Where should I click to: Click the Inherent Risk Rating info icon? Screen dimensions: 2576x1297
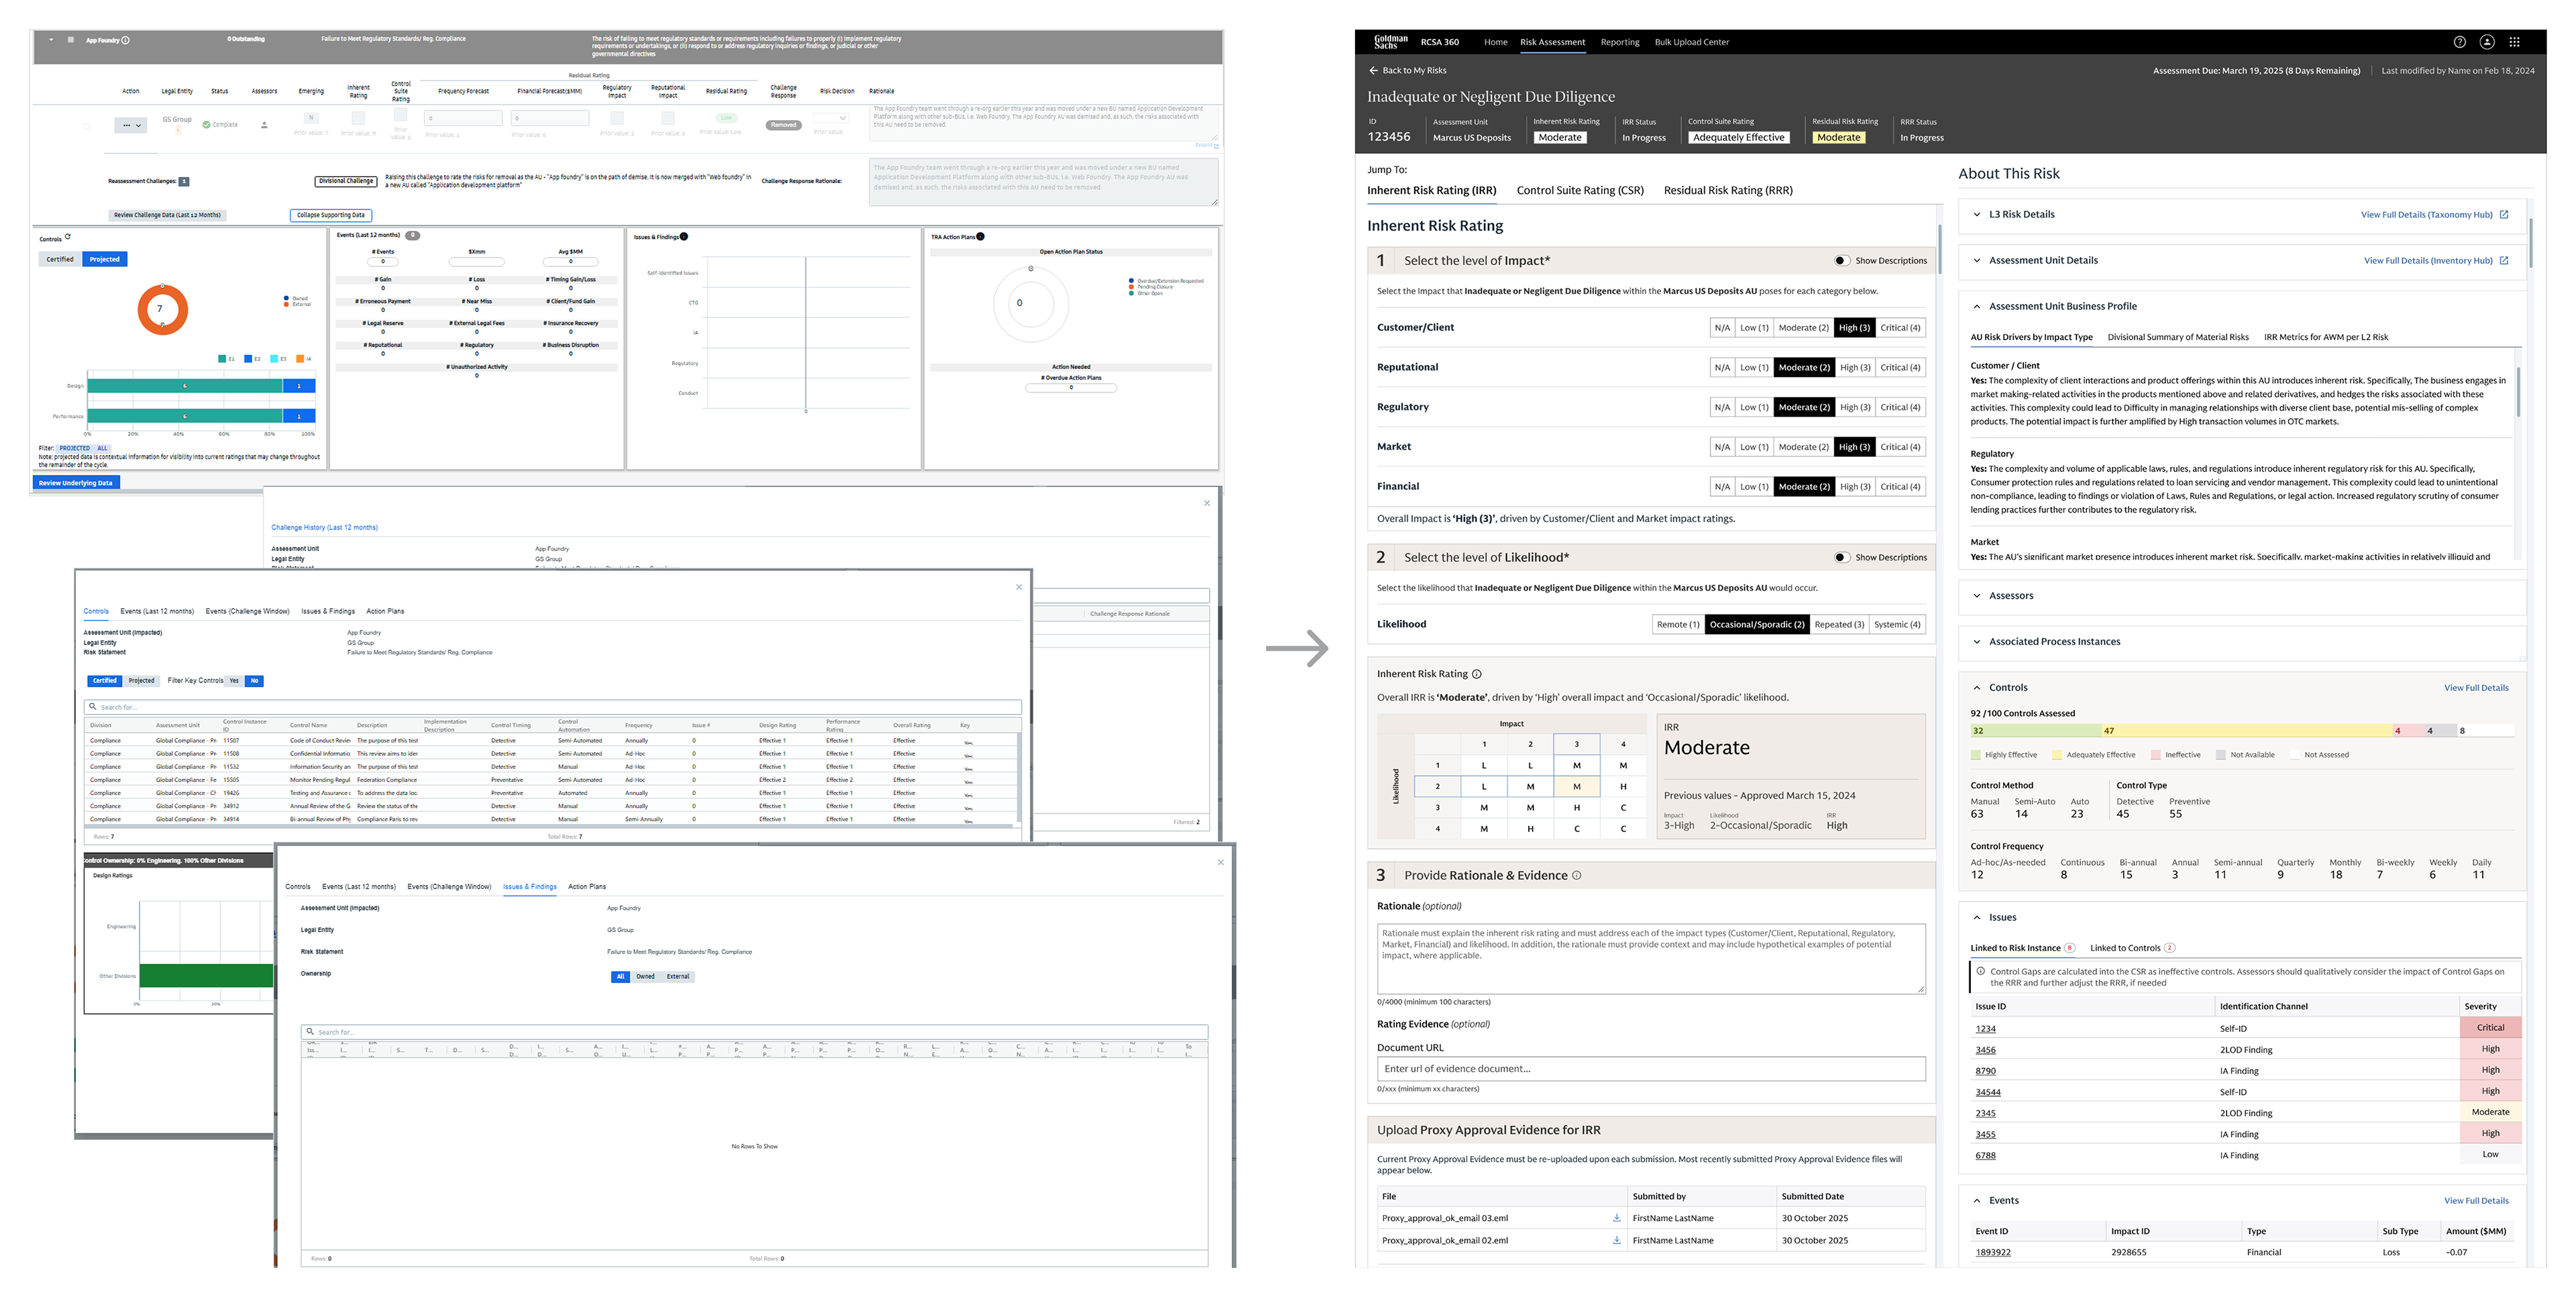coord(1477,674)
